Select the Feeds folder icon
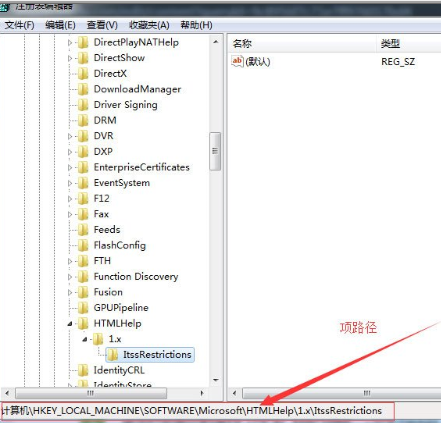 point(83,230)
